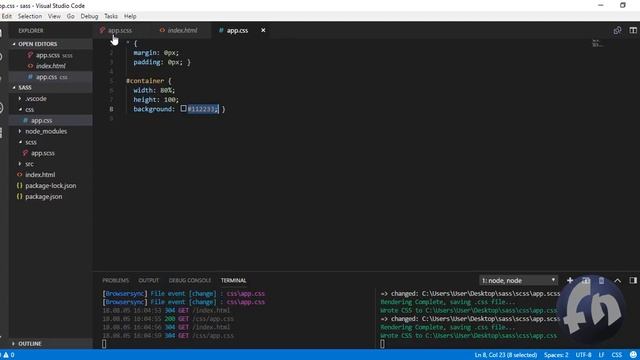The height and width of the screenshot is (360, 640).
Task: Open the Help menu
Action: 130,16
